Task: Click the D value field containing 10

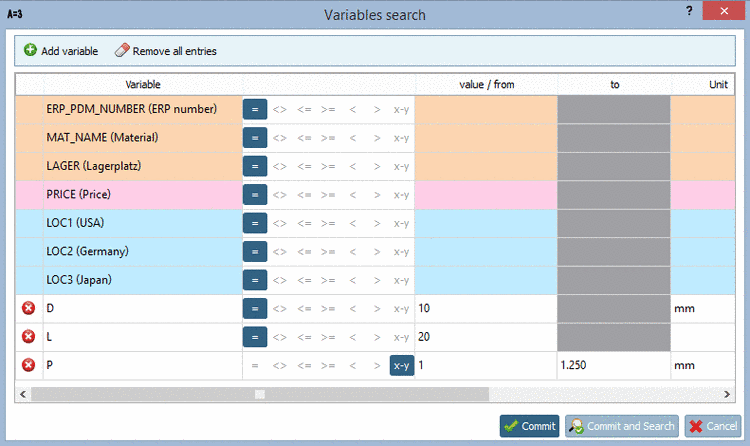Action: click(486, 309)
